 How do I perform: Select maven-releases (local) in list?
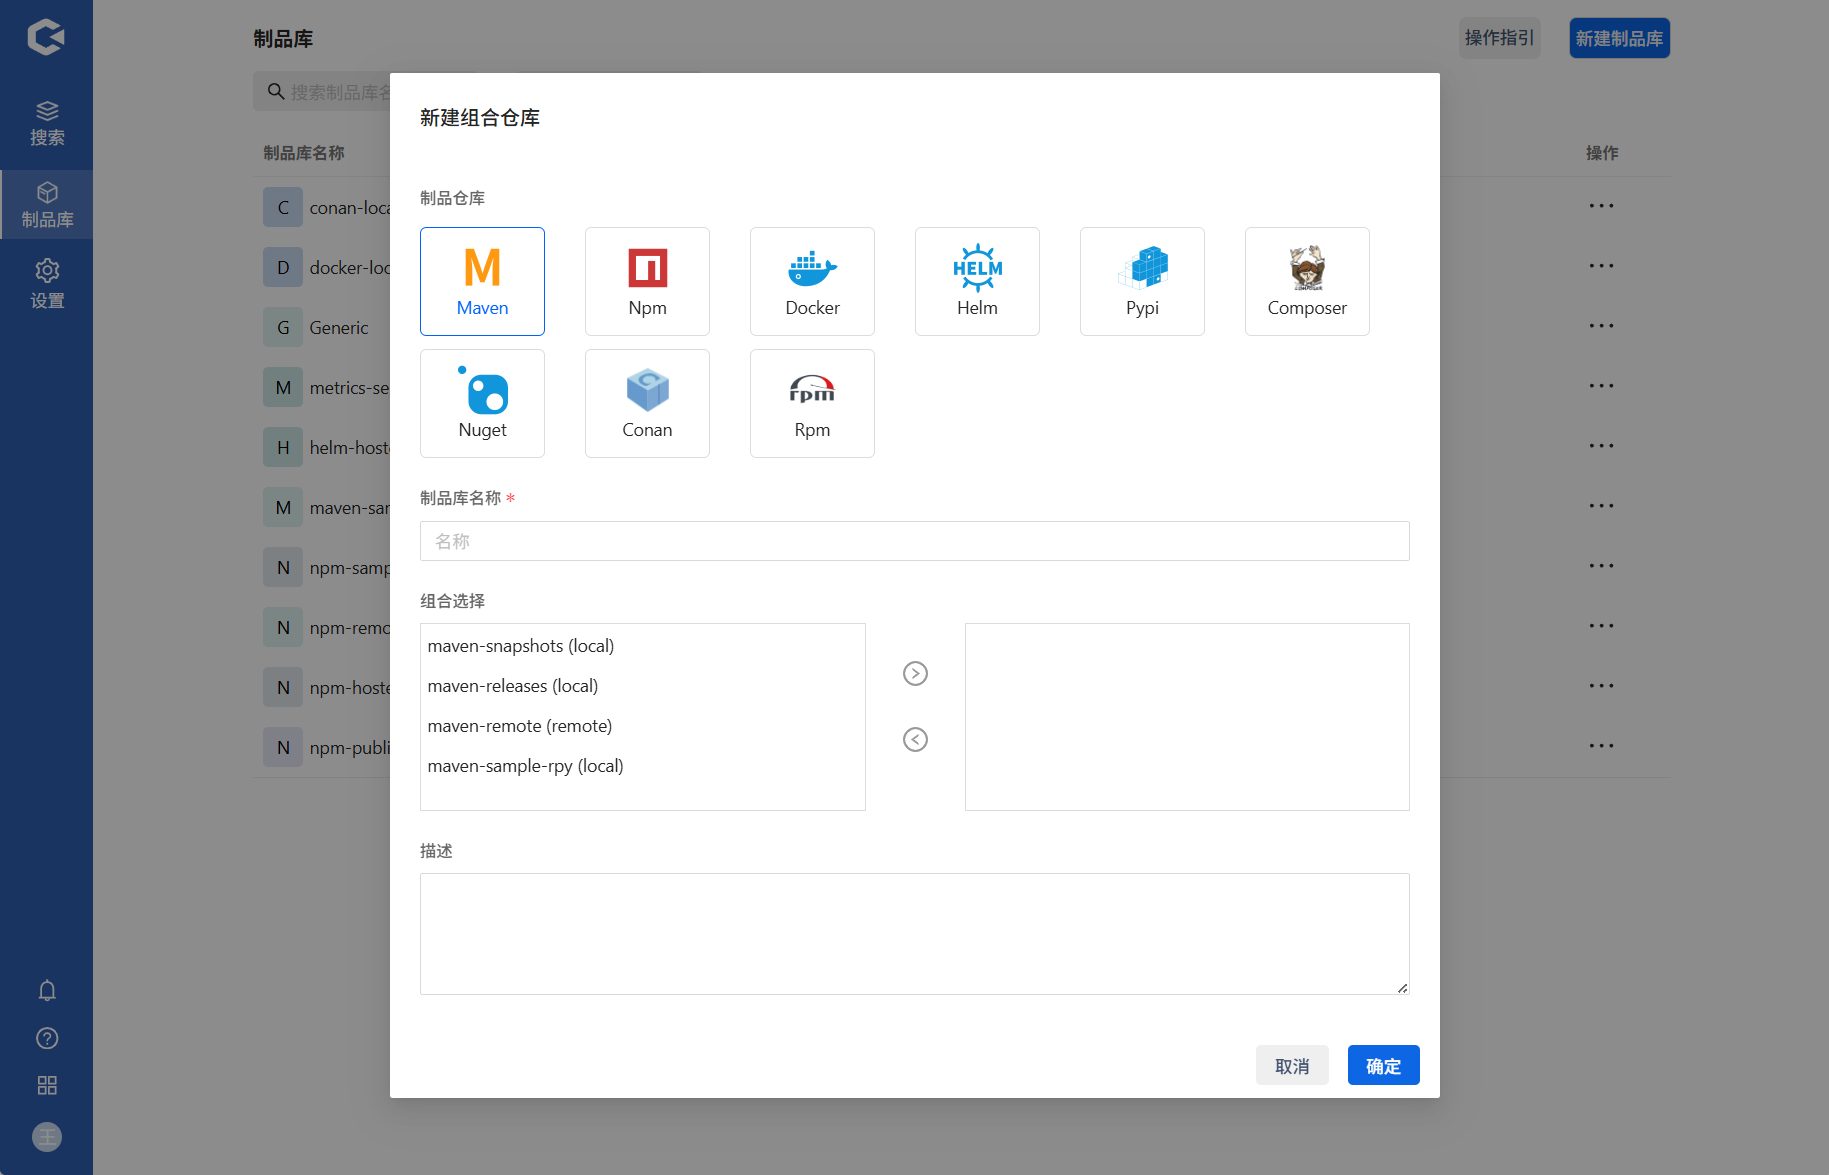pos(642,686)
